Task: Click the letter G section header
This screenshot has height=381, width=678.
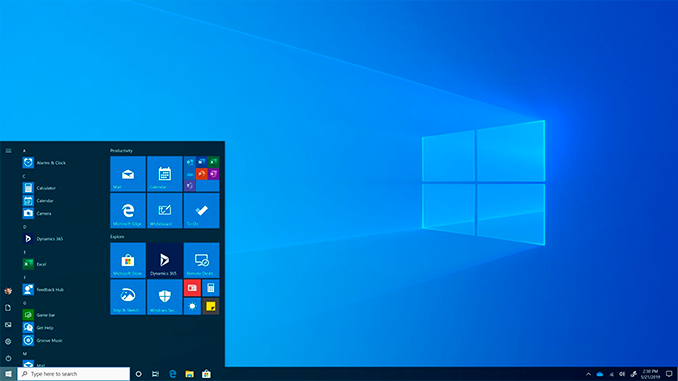Action: click(24, 303)
